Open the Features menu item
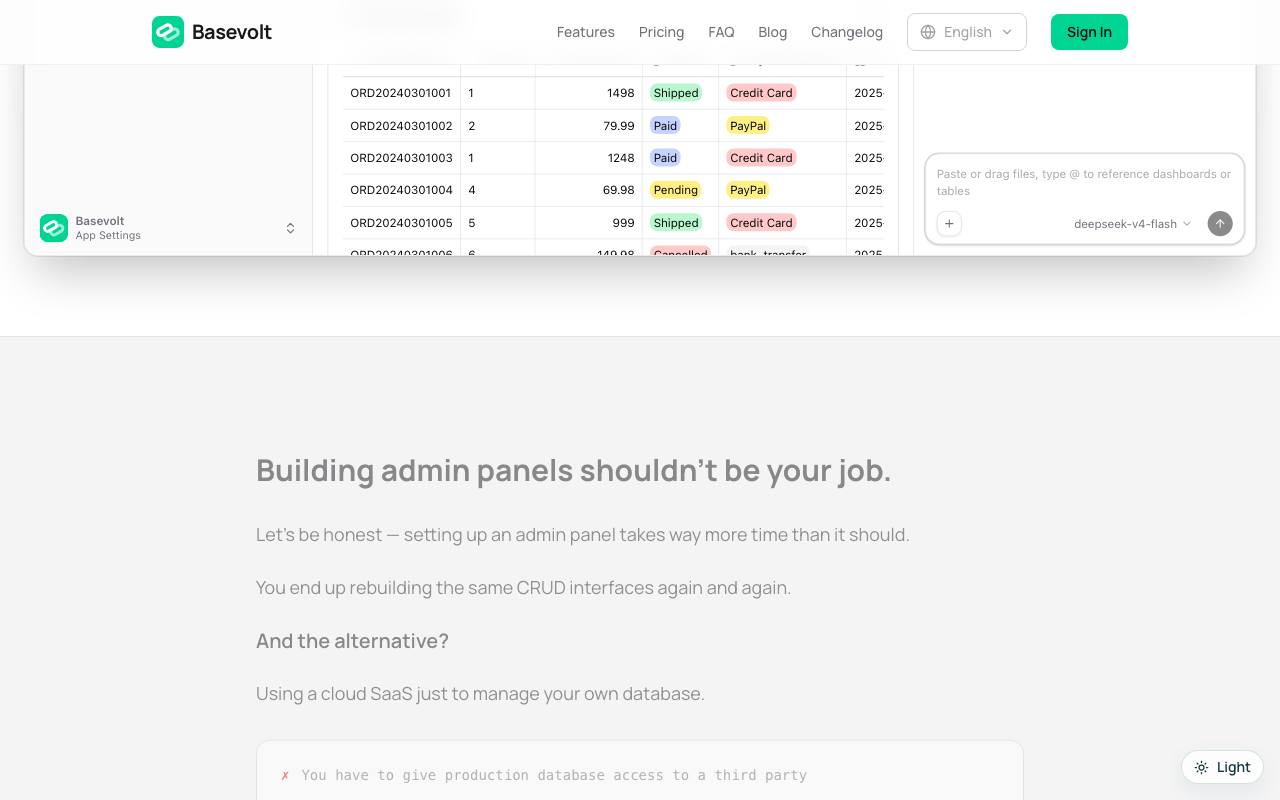The width and height of the screenshot is (1280, 800). (x=586, y=32)
